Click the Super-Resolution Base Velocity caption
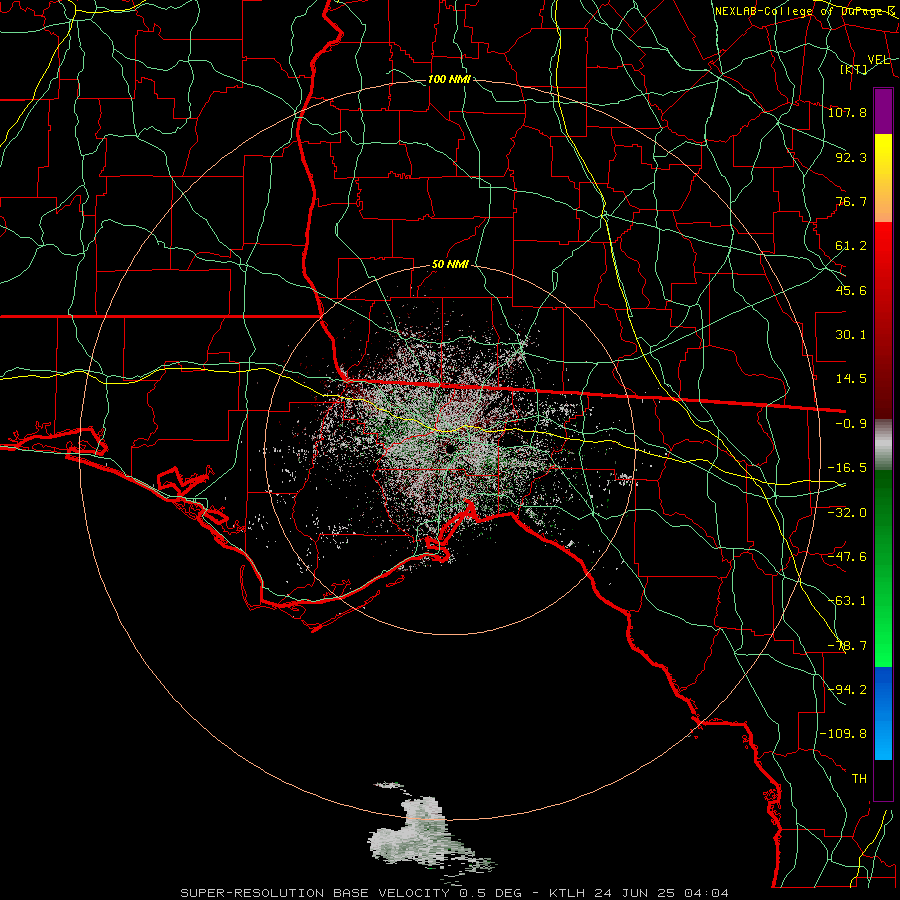The height and width of the screenshot is (900, 900). pyautogui.click(x=455, y=893)
